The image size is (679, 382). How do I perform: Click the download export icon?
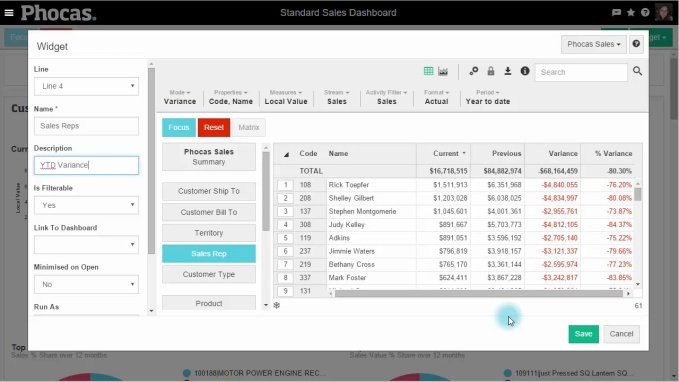pos(508,71)
